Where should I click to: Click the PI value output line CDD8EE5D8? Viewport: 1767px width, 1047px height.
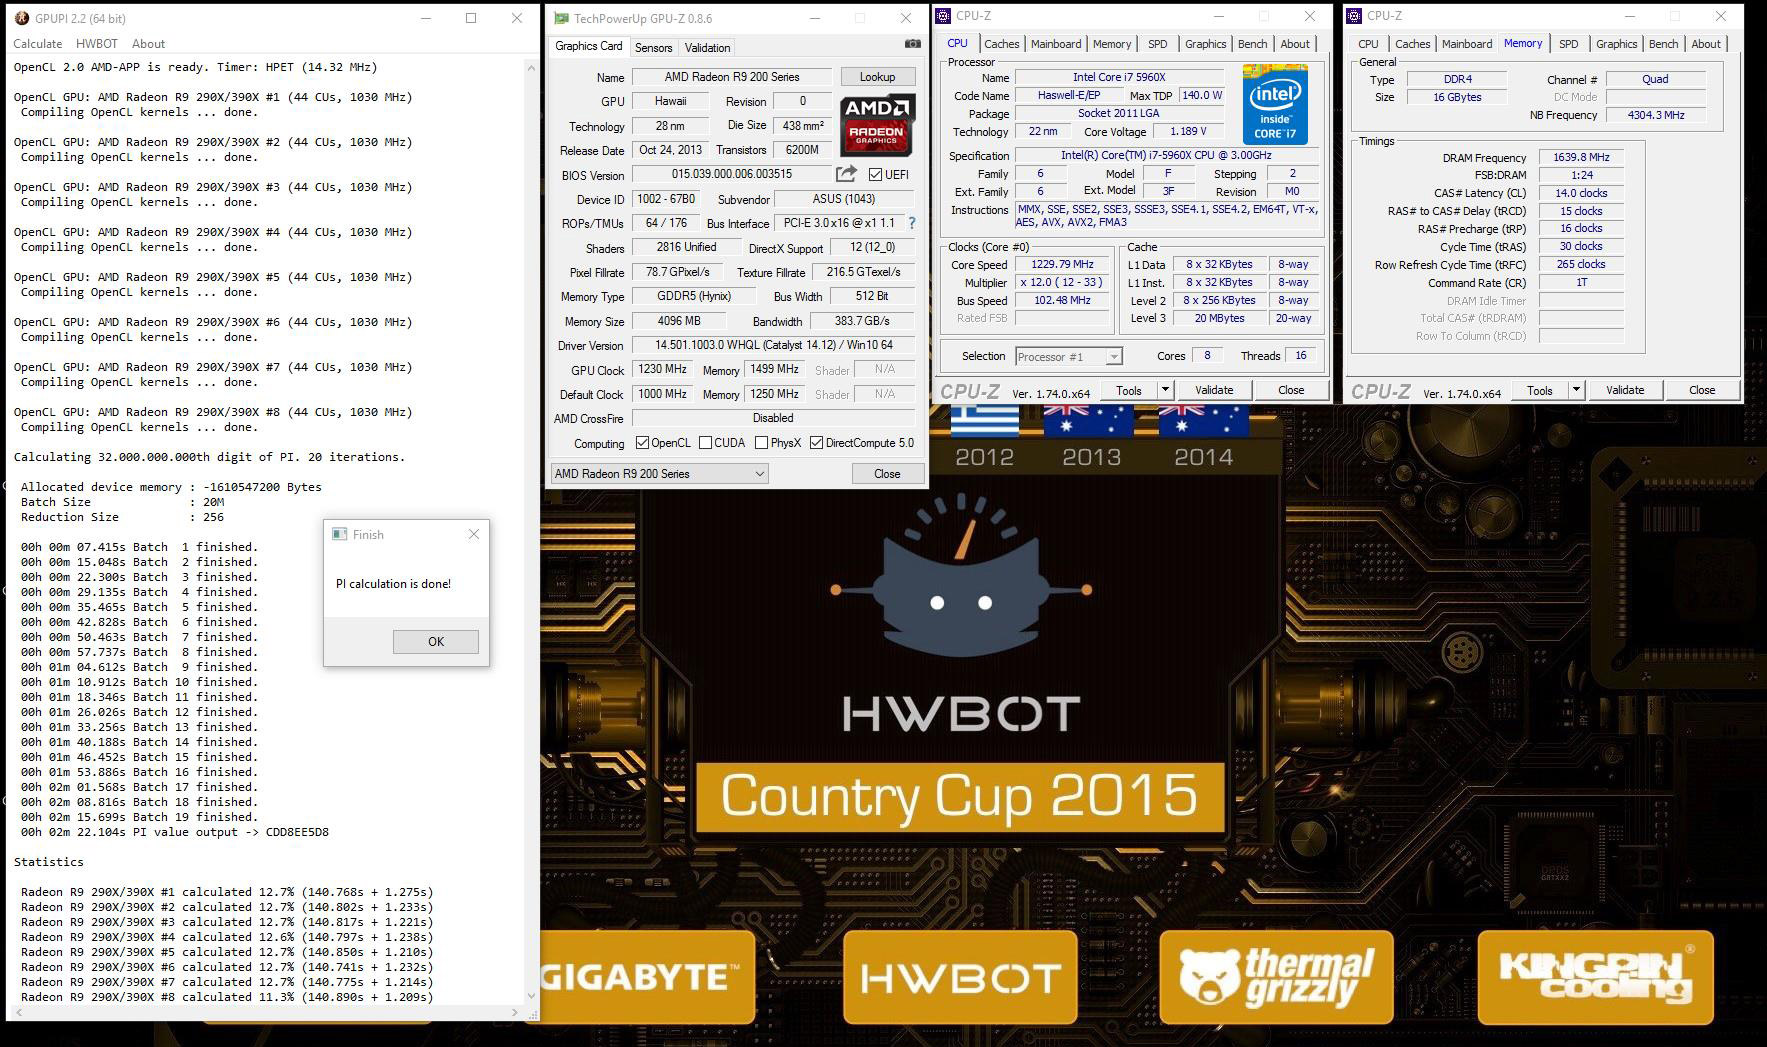(x=175, y=832)
